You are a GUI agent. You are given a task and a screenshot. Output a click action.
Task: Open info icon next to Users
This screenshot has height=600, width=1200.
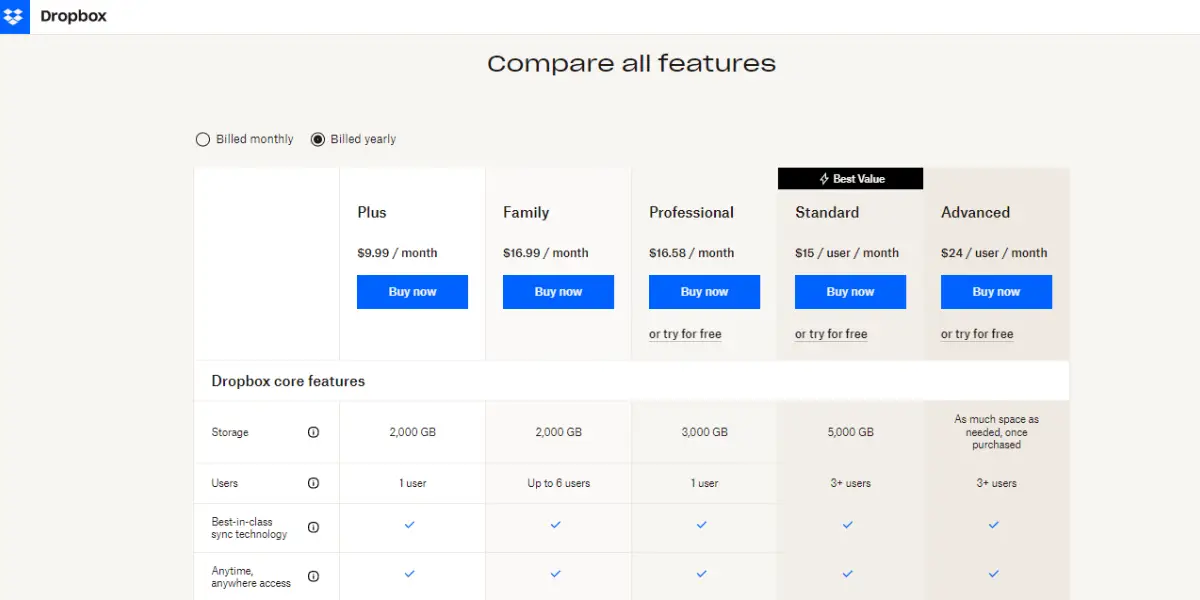[313, 483]
